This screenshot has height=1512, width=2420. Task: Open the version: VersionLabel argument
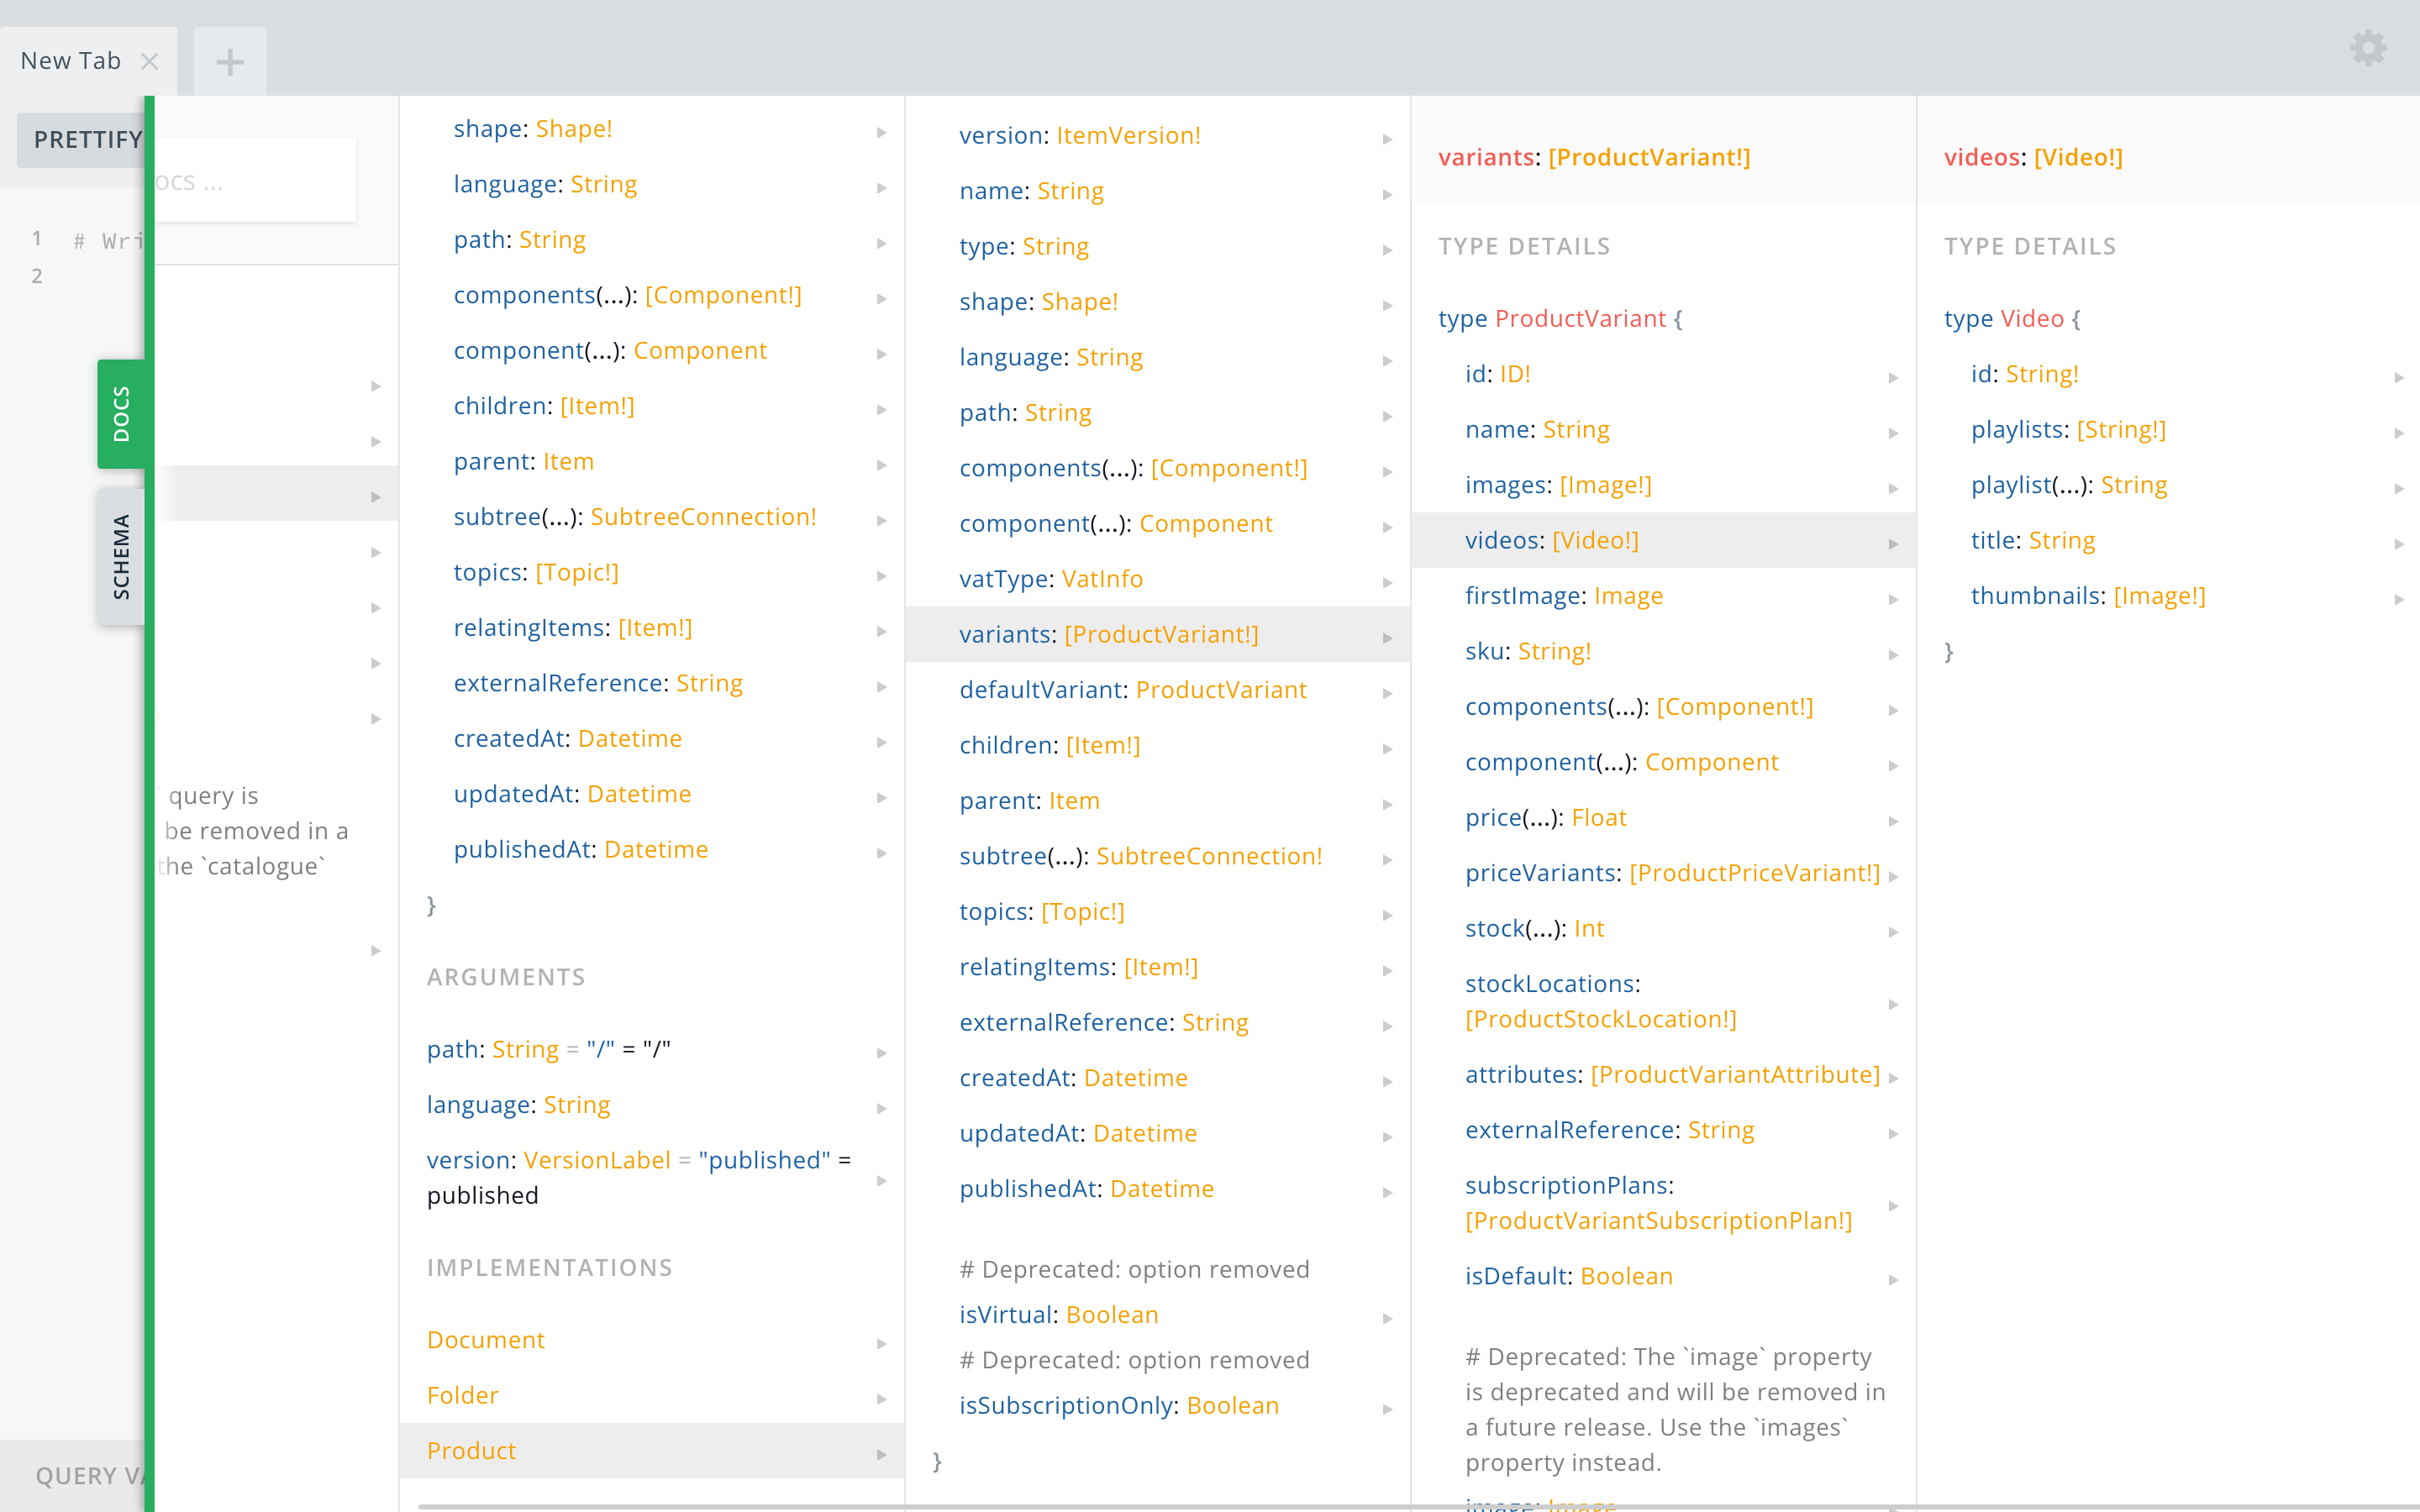pos(652,1178)
